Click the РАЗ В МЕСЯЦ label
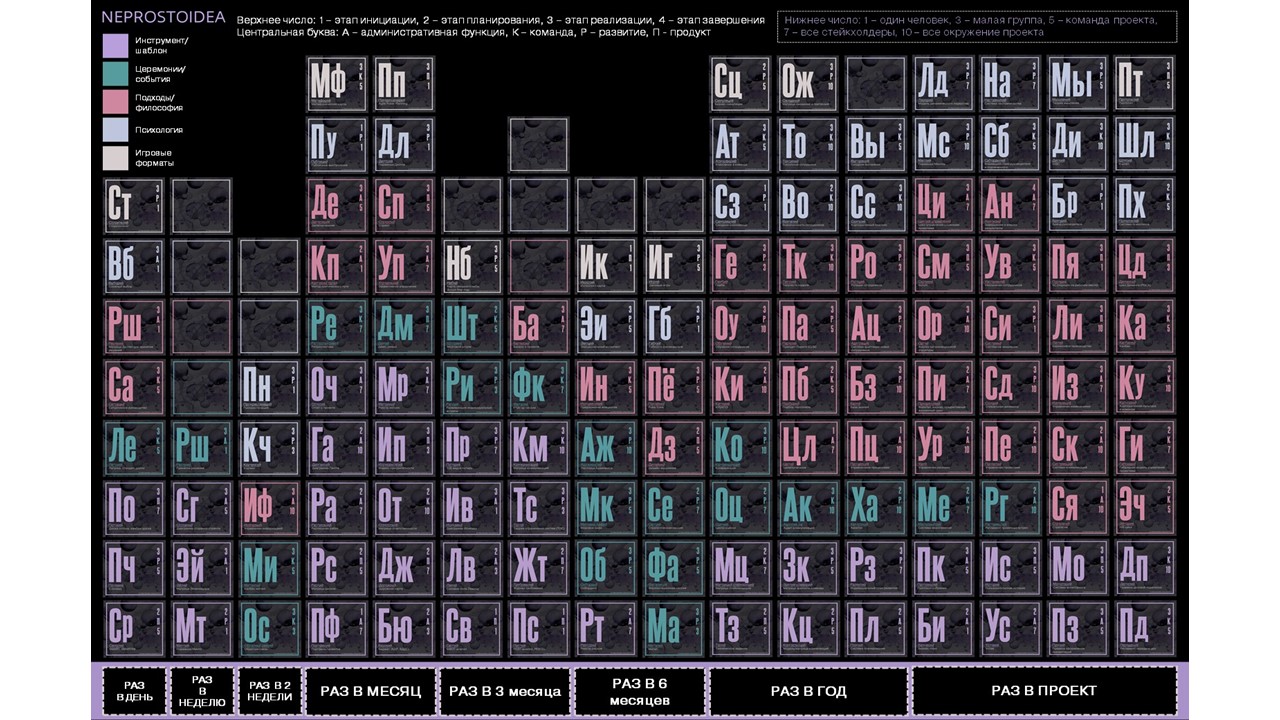 (371, 691)
